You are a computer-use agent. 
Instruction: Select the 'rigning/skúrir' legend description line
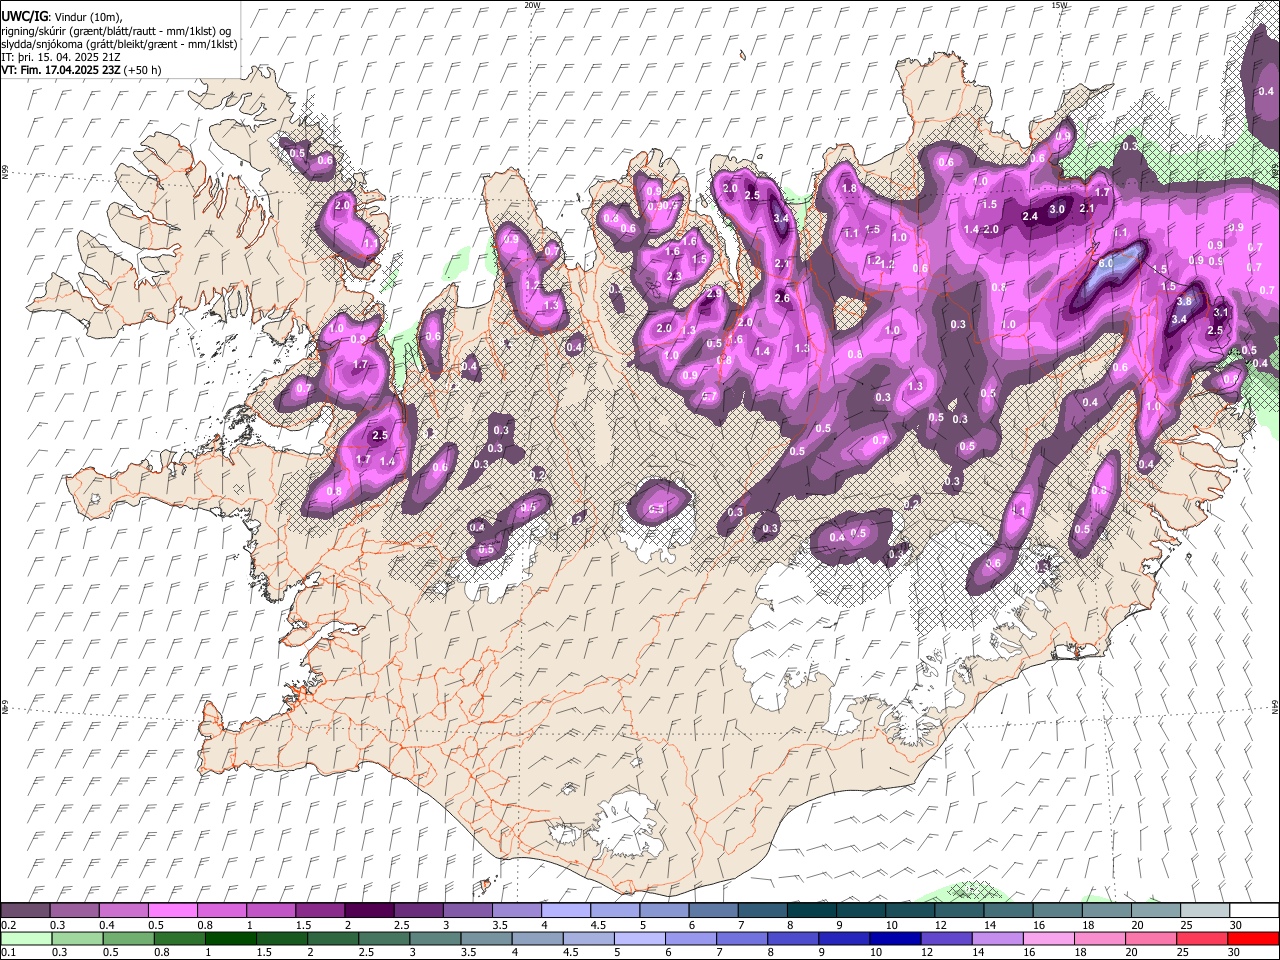(x=116, y=30)
